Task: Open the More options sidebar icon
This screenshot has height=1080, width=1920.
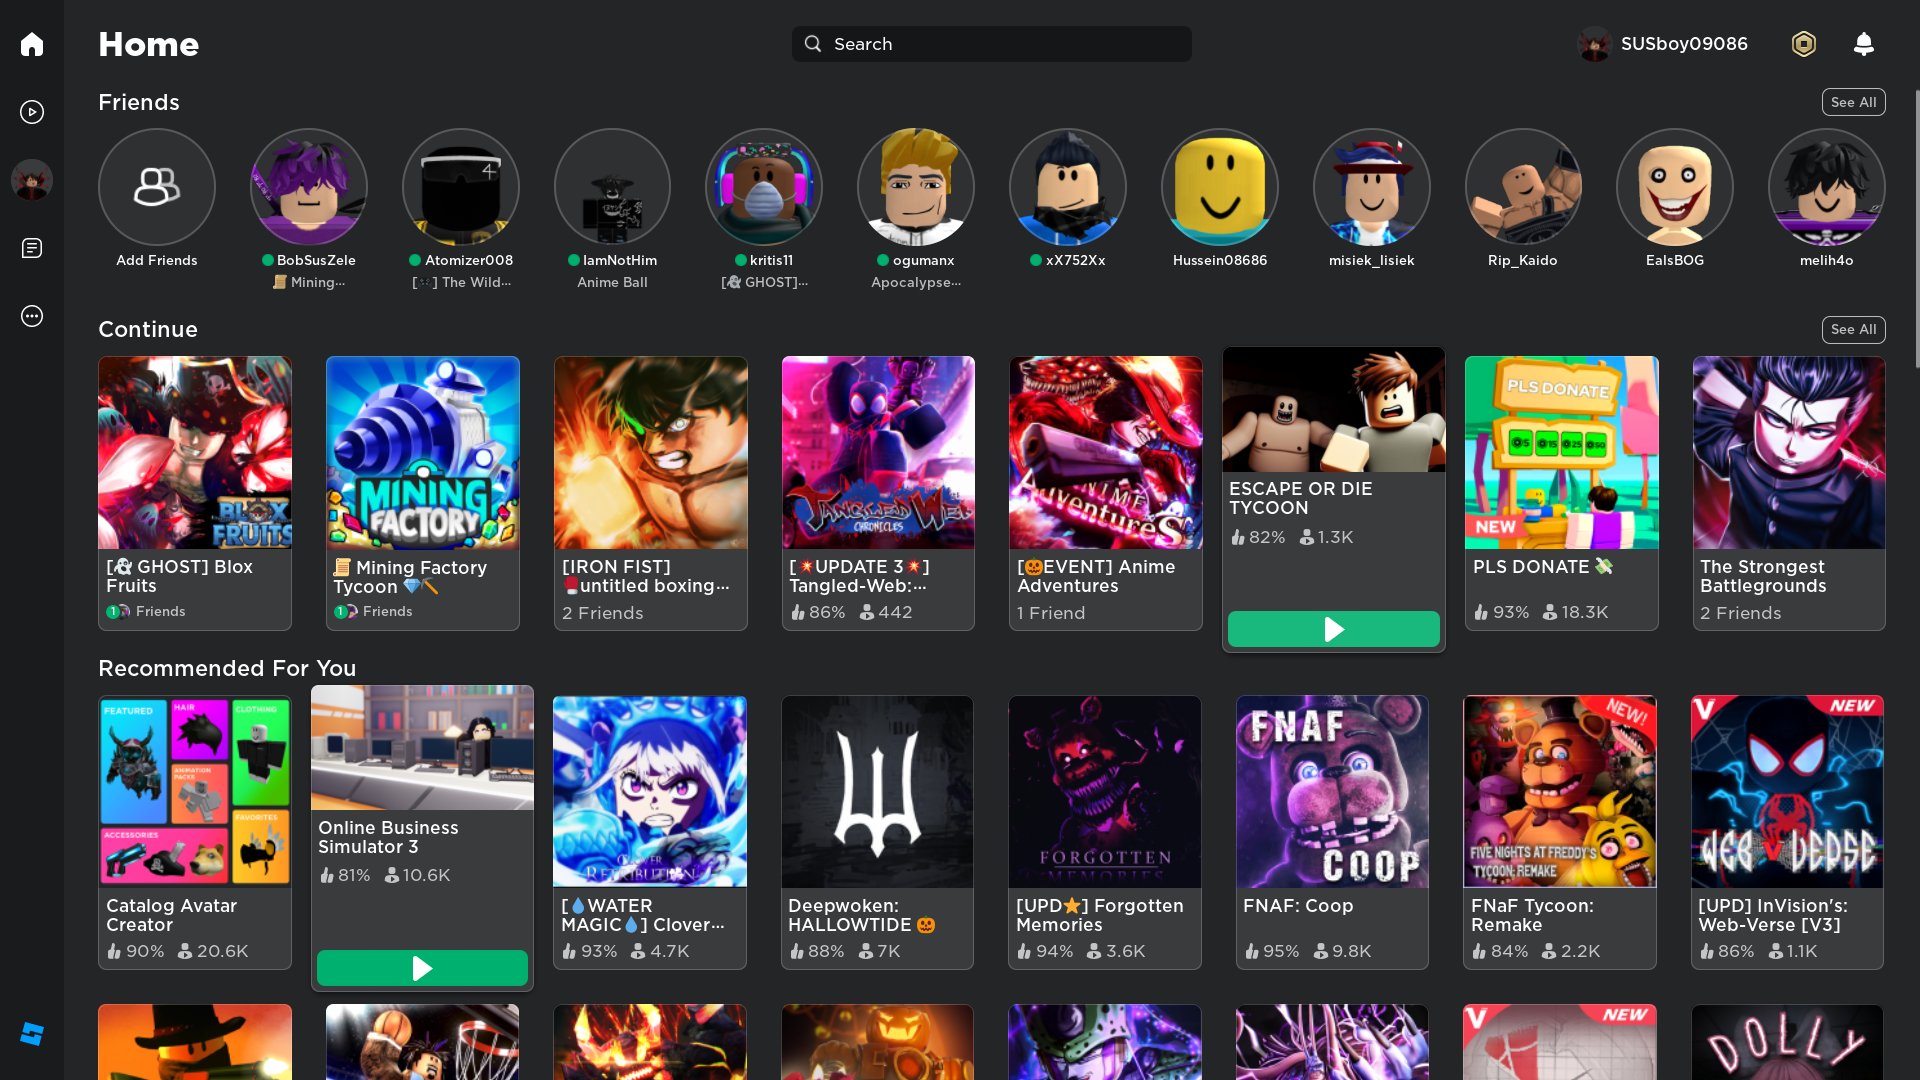Action: tap(32, 316)
